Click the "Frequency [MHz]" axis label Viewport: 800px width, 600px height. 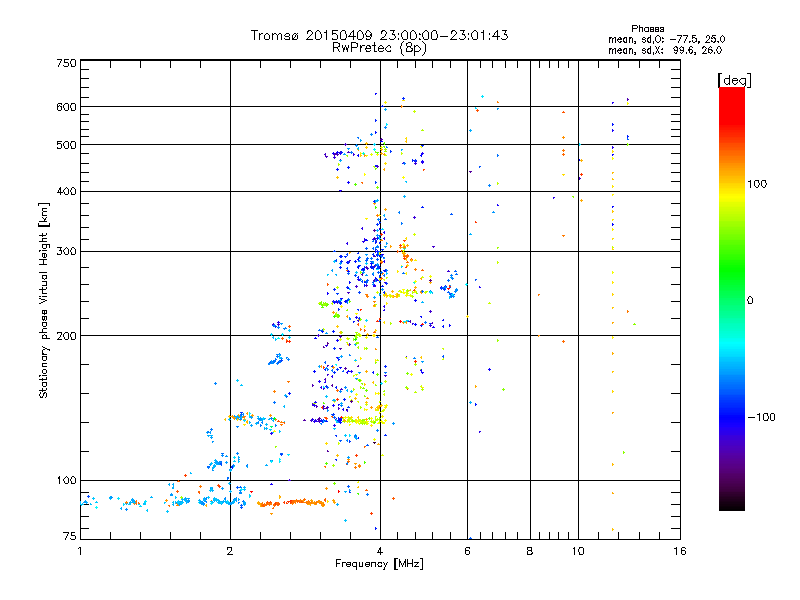point(379,564)
